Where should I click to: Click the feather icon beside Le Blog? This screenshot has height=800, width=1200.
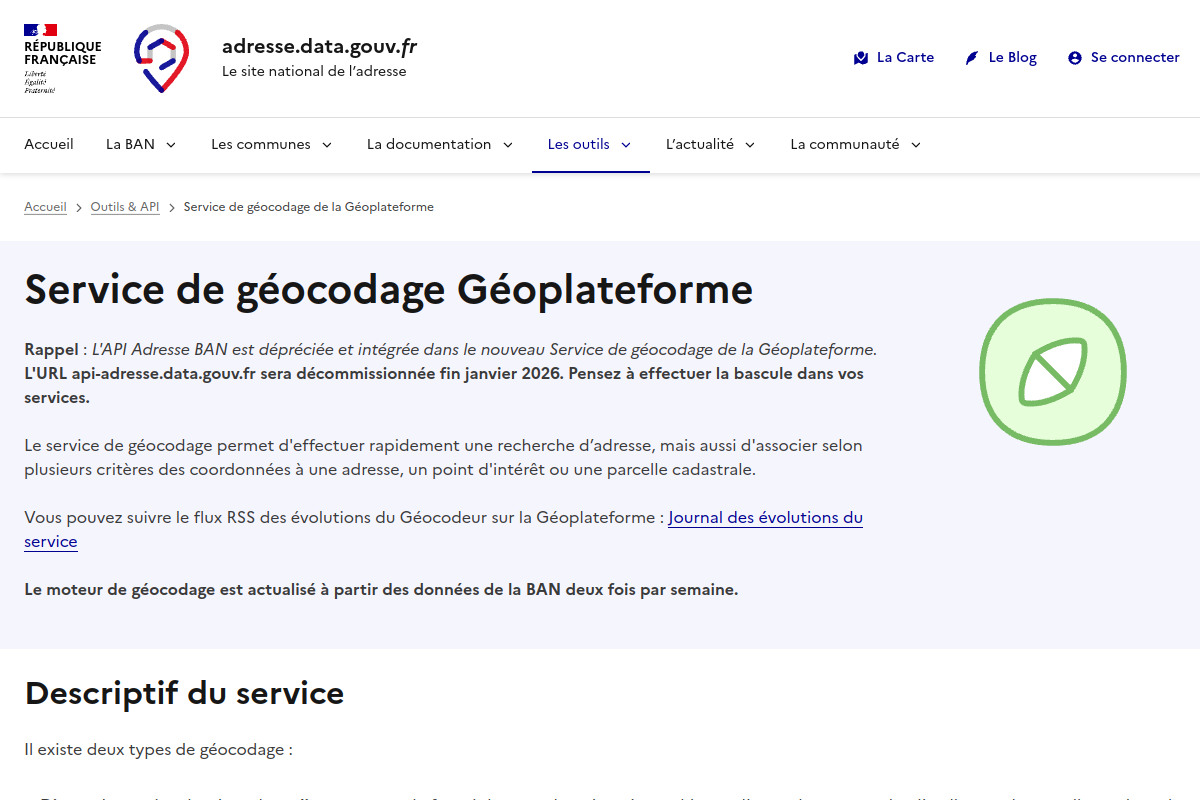tap(972, 58)
